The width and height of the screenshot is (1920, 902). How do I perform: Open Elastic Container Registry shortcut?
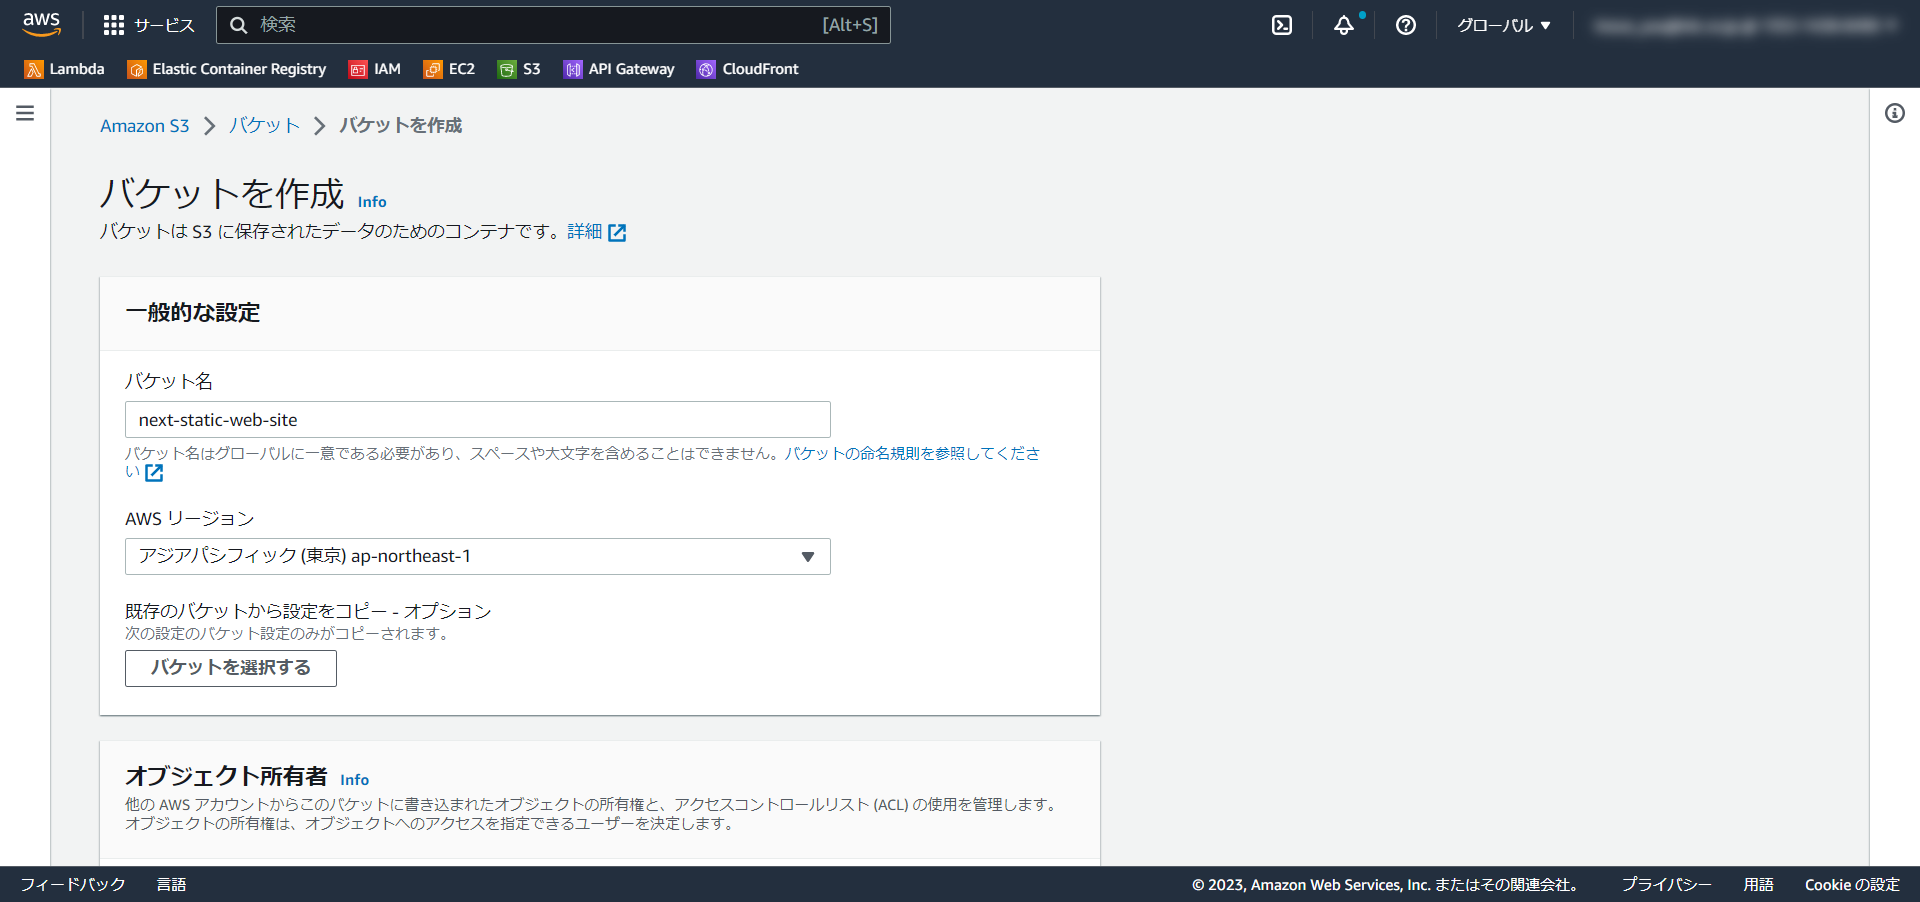(226, 69)
